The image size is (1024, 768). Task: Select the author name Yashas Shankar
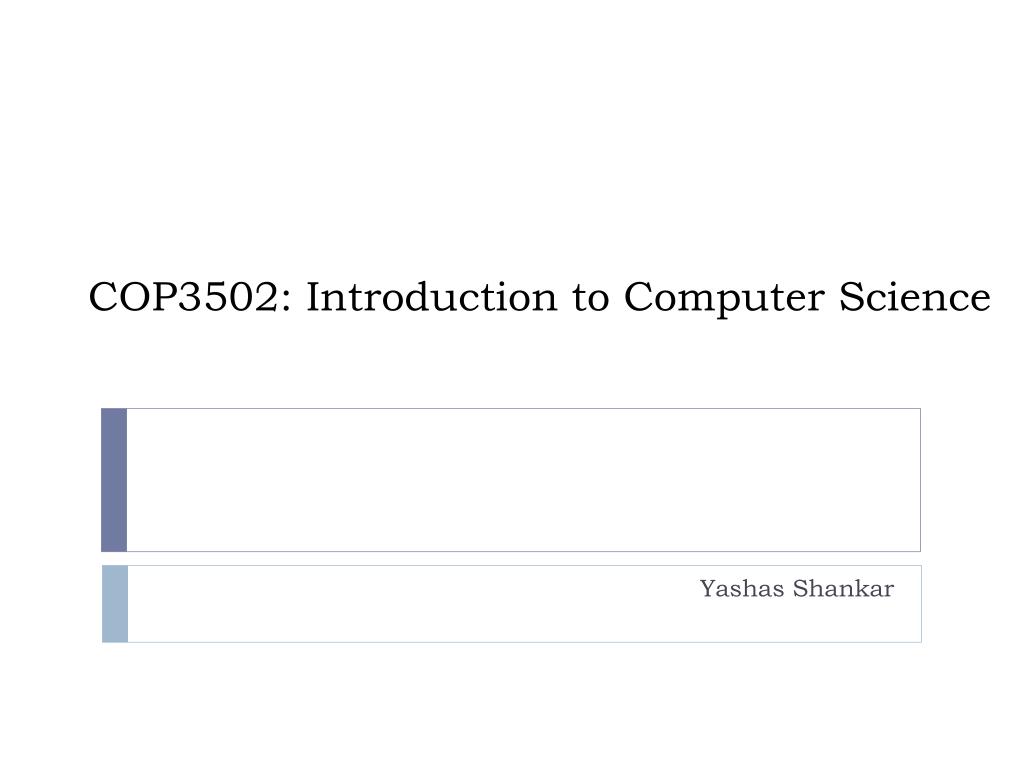tap(797, 589)
